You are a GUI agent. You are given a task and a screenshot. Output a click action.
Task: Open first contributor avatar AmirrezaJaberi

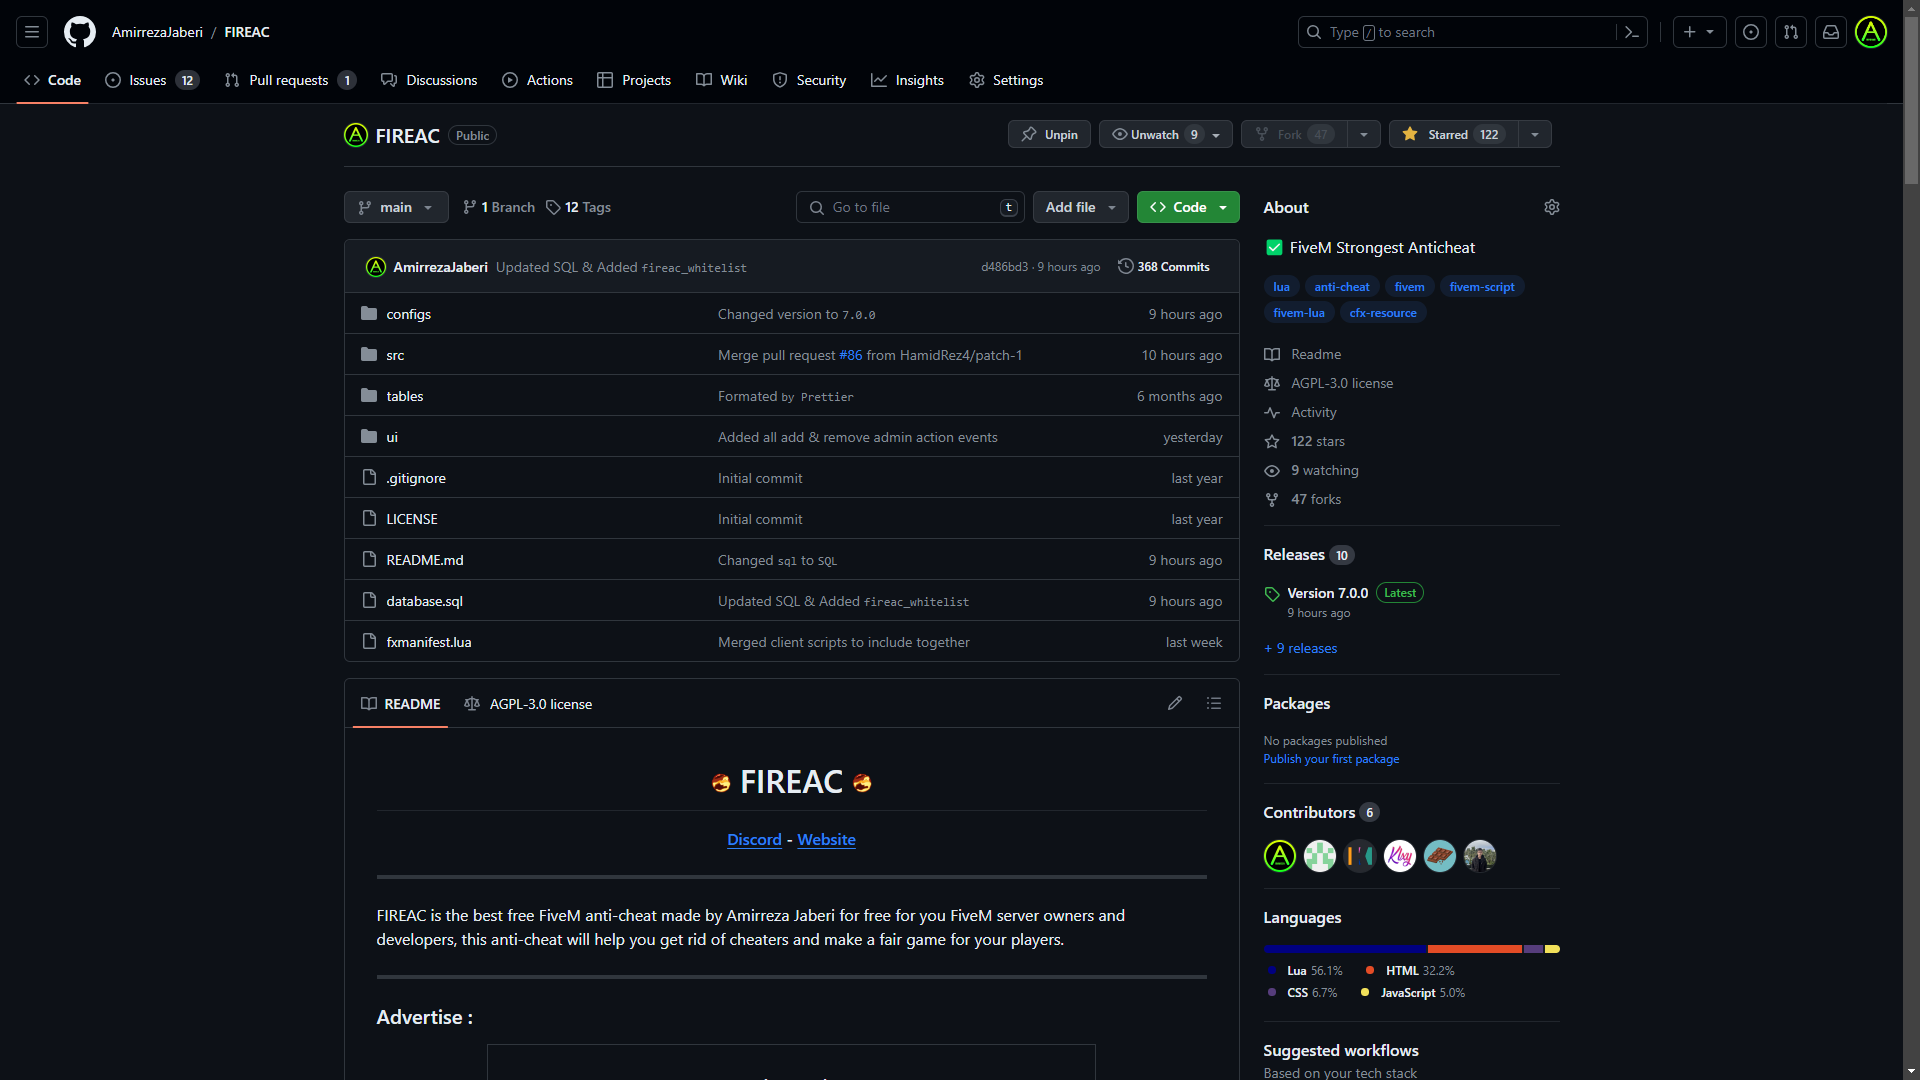pos(1280,856)
